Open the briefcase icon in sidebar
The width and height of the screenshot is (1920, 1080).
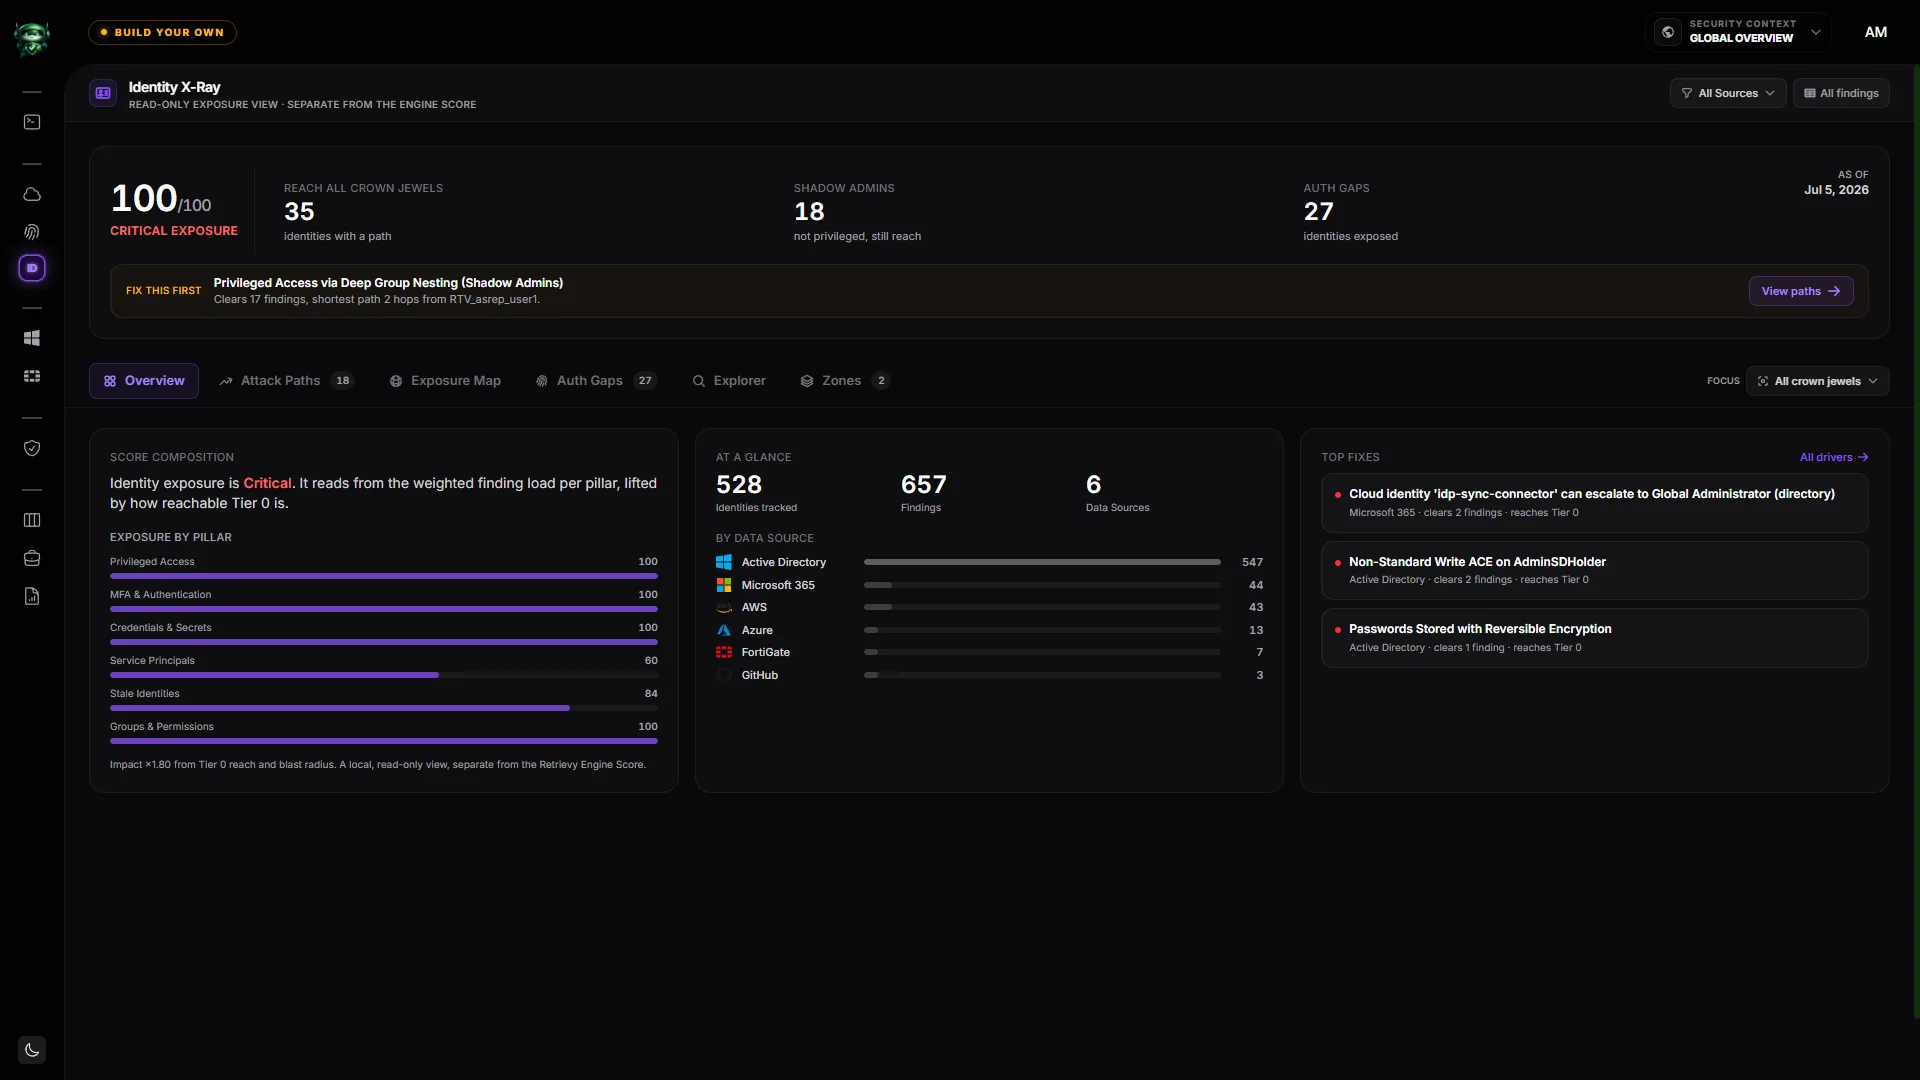click(x=32, y=558)
